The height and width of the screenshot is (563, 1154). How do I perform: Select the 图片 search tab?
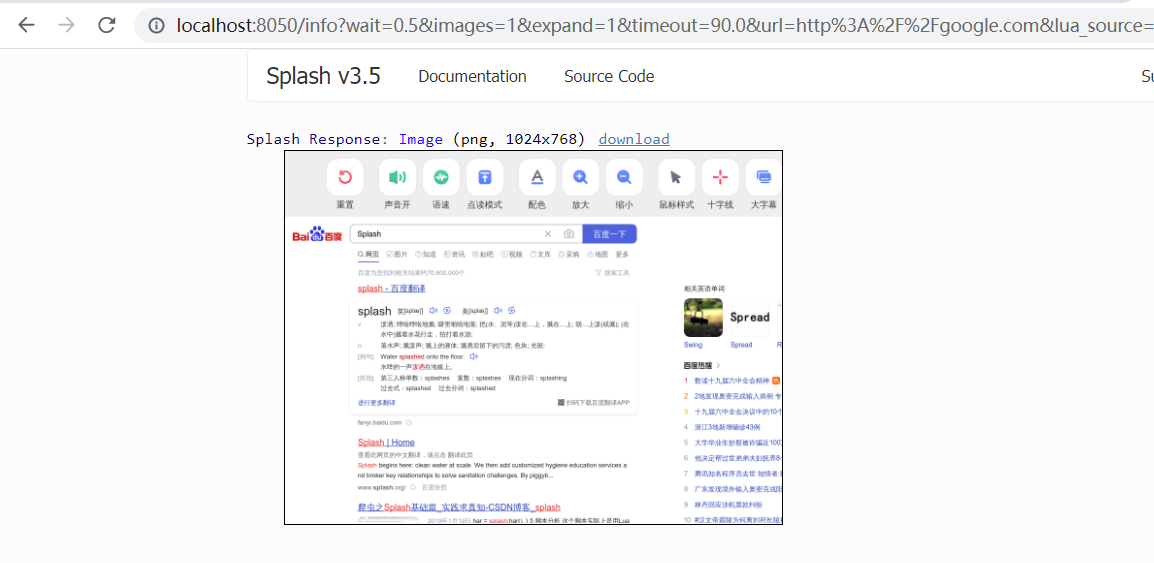(x=397, y=254)
